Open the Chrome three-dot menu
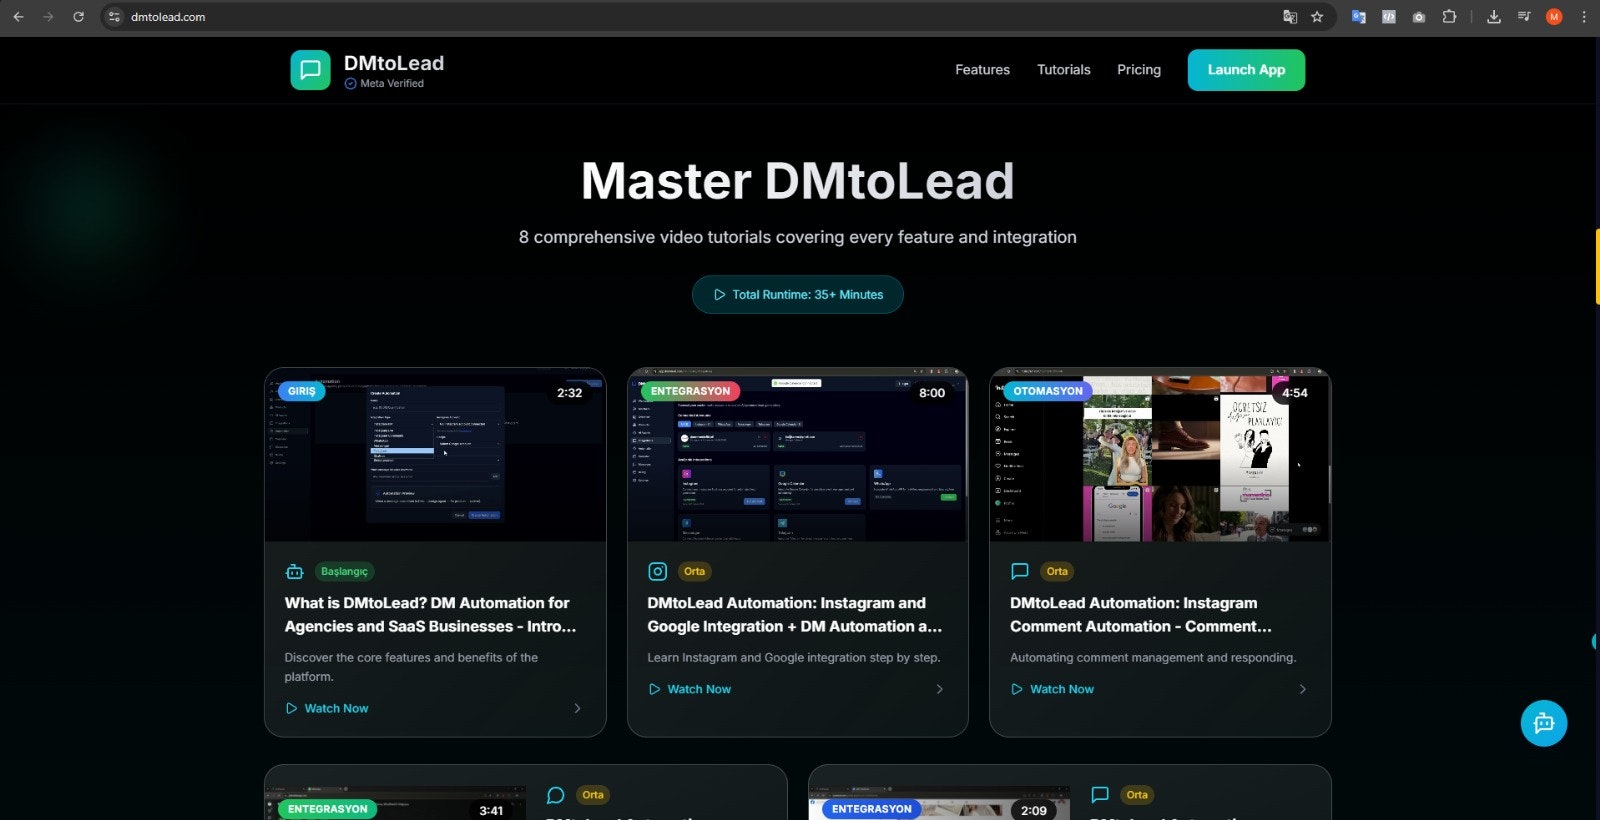The height and width of the screenshot is (820, 1600). coord(1584,17)
